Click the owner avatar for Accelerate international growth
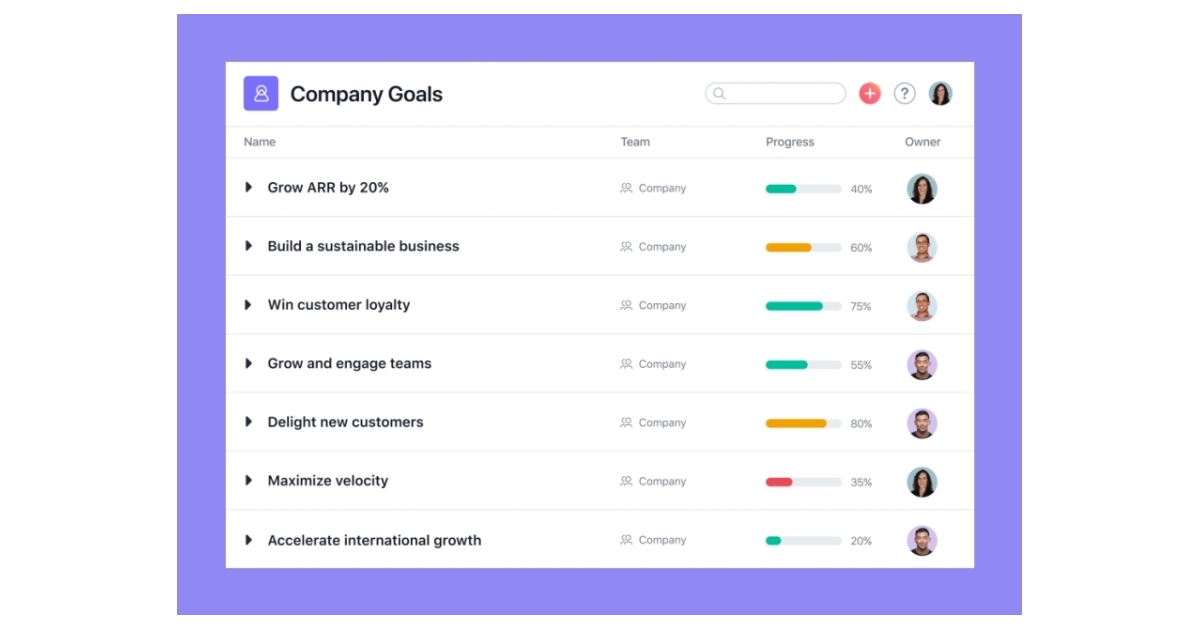The height and width of the screenshot is (627, 1200). tap(921, 539)
